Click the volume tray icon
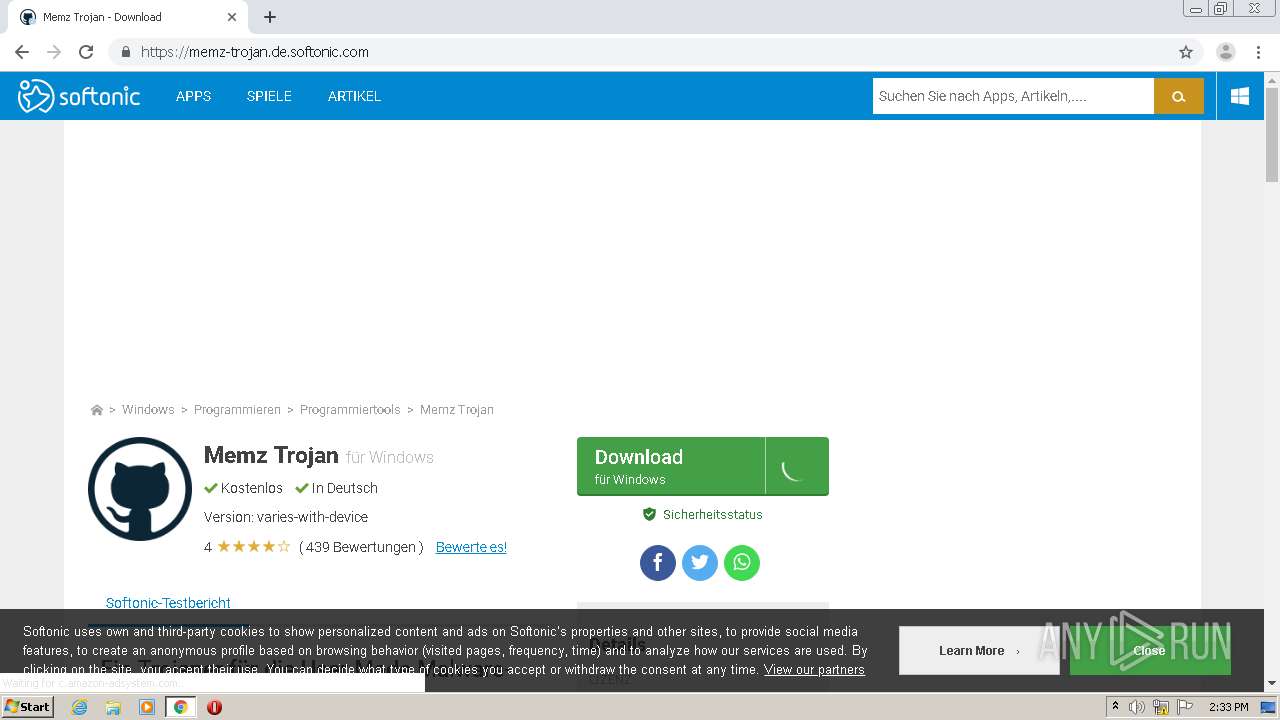Viewport: 1280px width, 720px height. coord(1137,707)
